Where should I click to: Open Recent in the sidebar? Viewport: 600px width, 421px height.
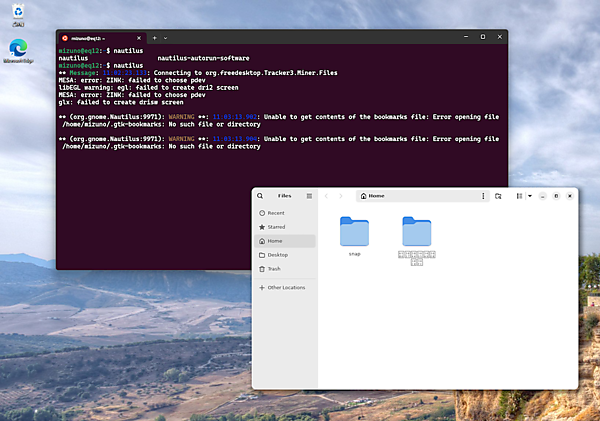point(275,213)
